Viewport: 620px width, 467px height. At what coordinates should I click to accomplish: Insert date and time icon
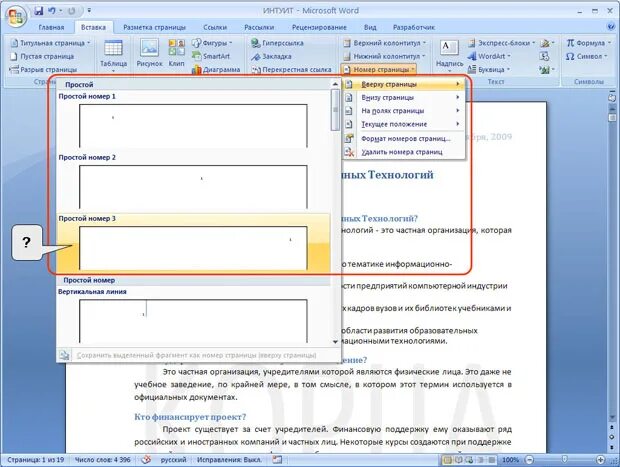point(544,56)
